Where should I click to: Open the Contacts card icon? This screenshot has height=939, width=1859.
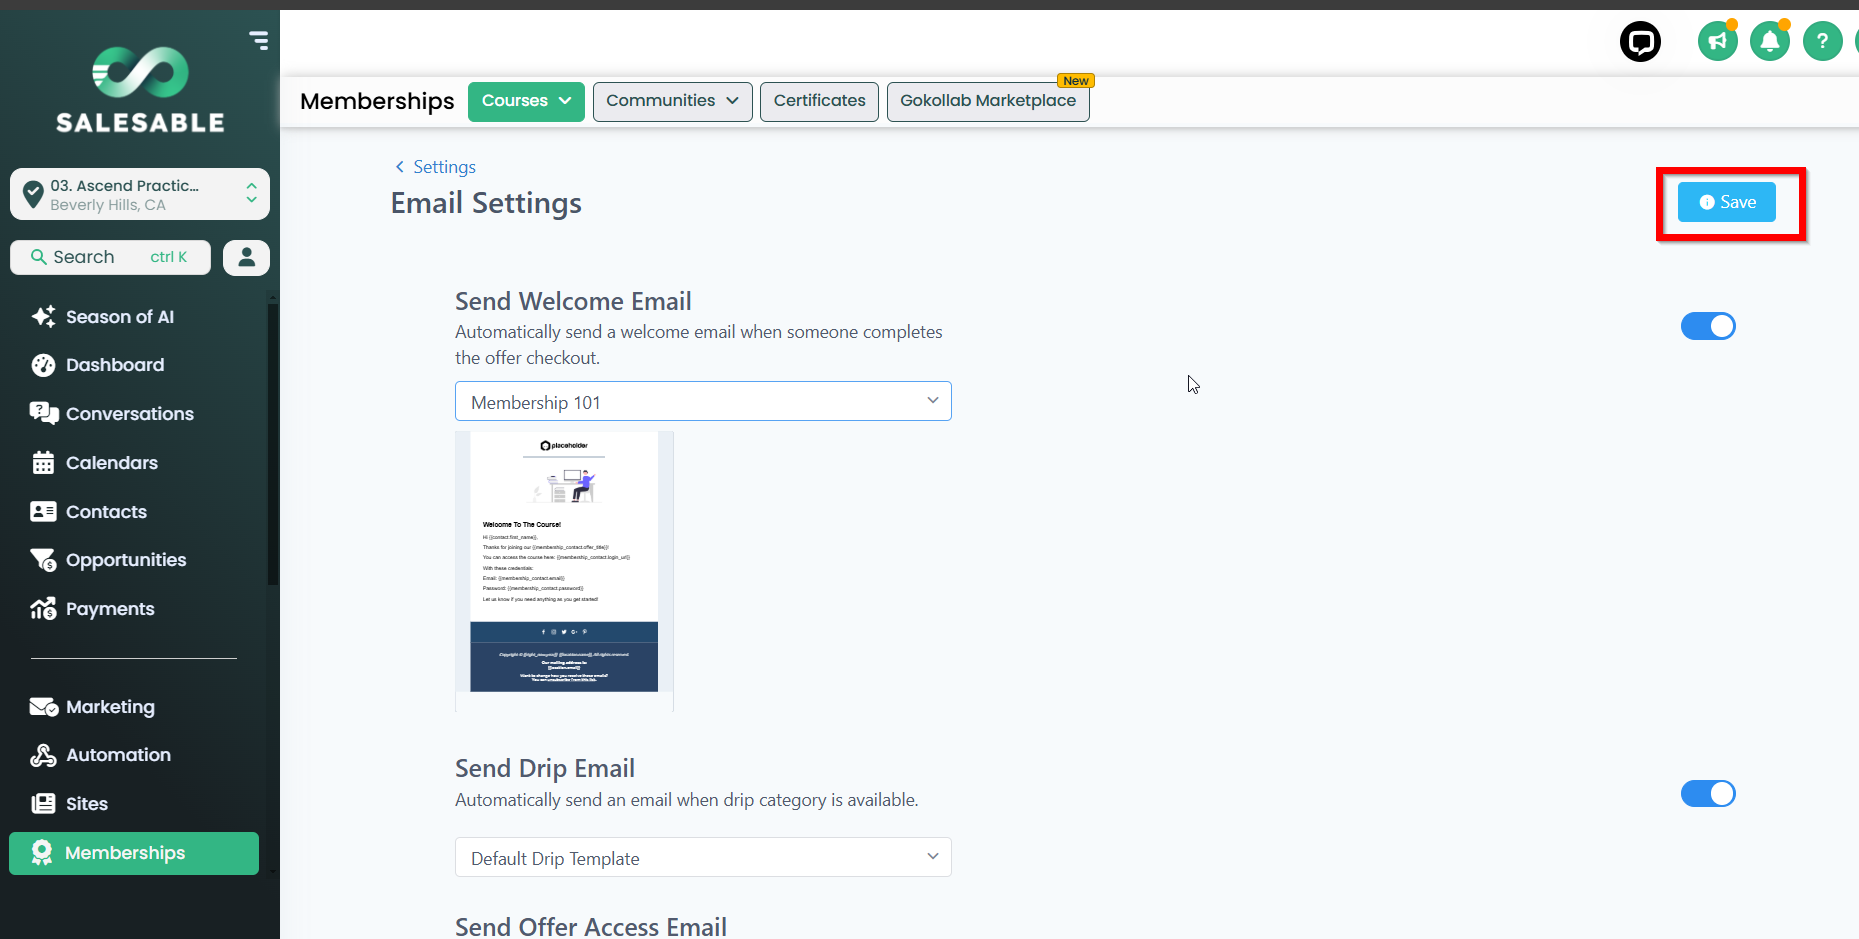pos(43,512)
